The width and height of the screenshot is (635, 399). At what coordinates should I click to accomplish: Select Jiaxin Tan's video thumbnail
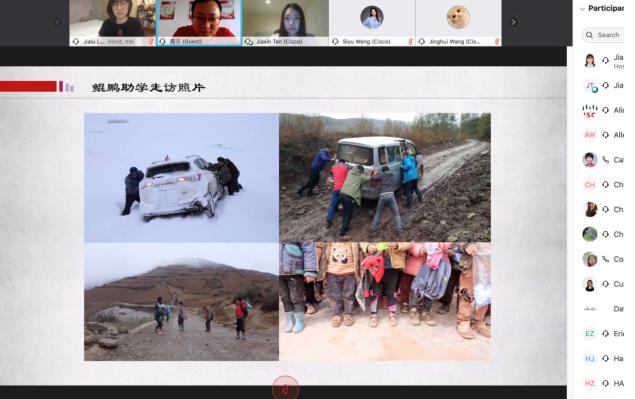point(286,22)
